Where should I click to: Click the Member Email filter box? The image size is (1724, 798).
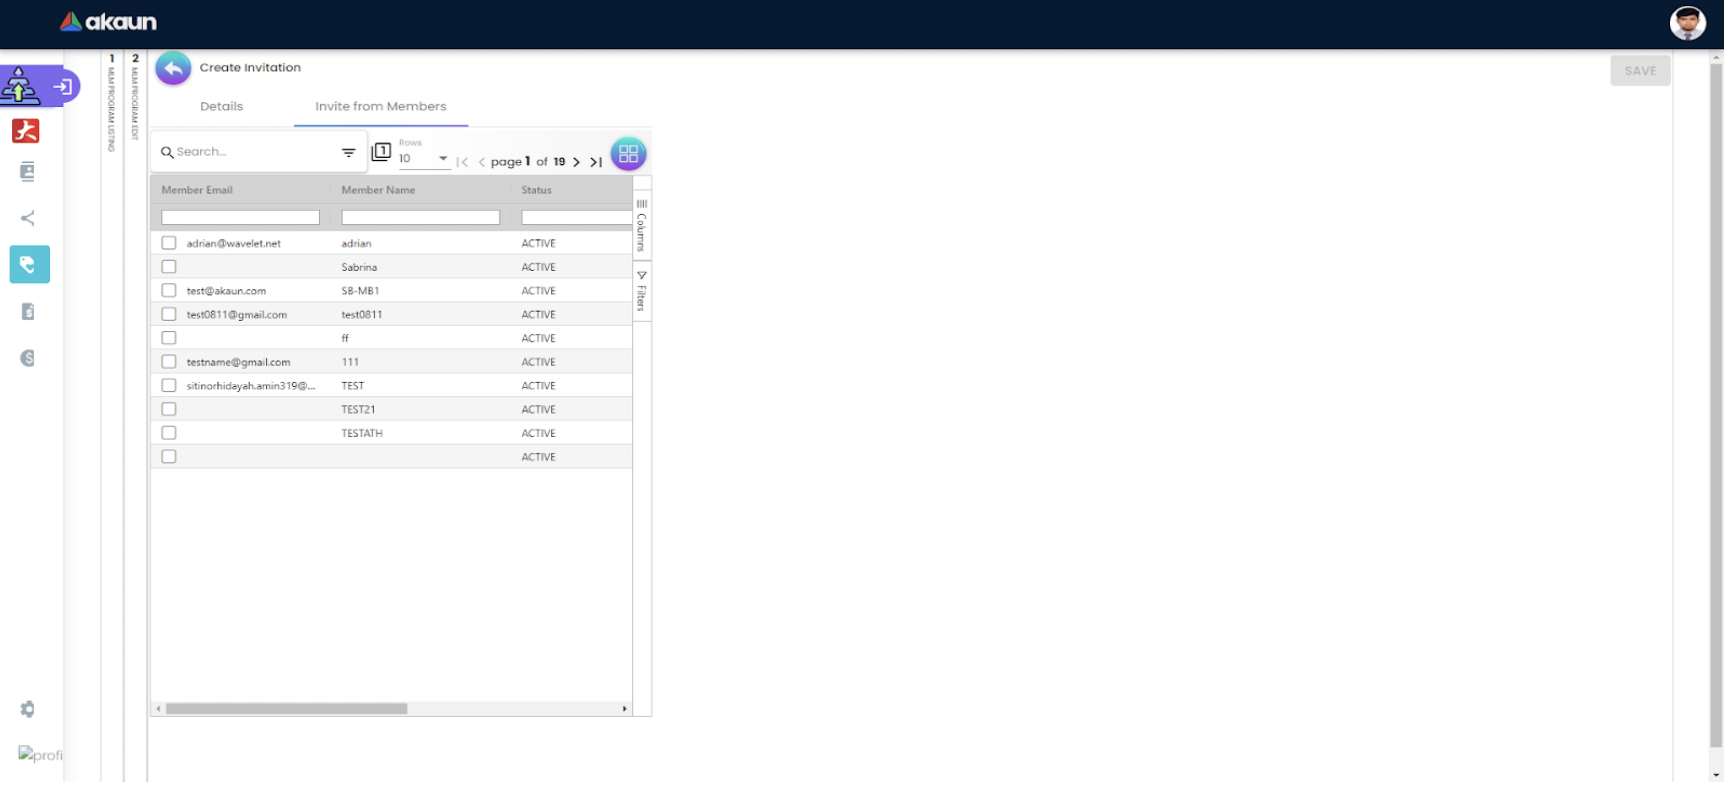(x=240, y=217)
